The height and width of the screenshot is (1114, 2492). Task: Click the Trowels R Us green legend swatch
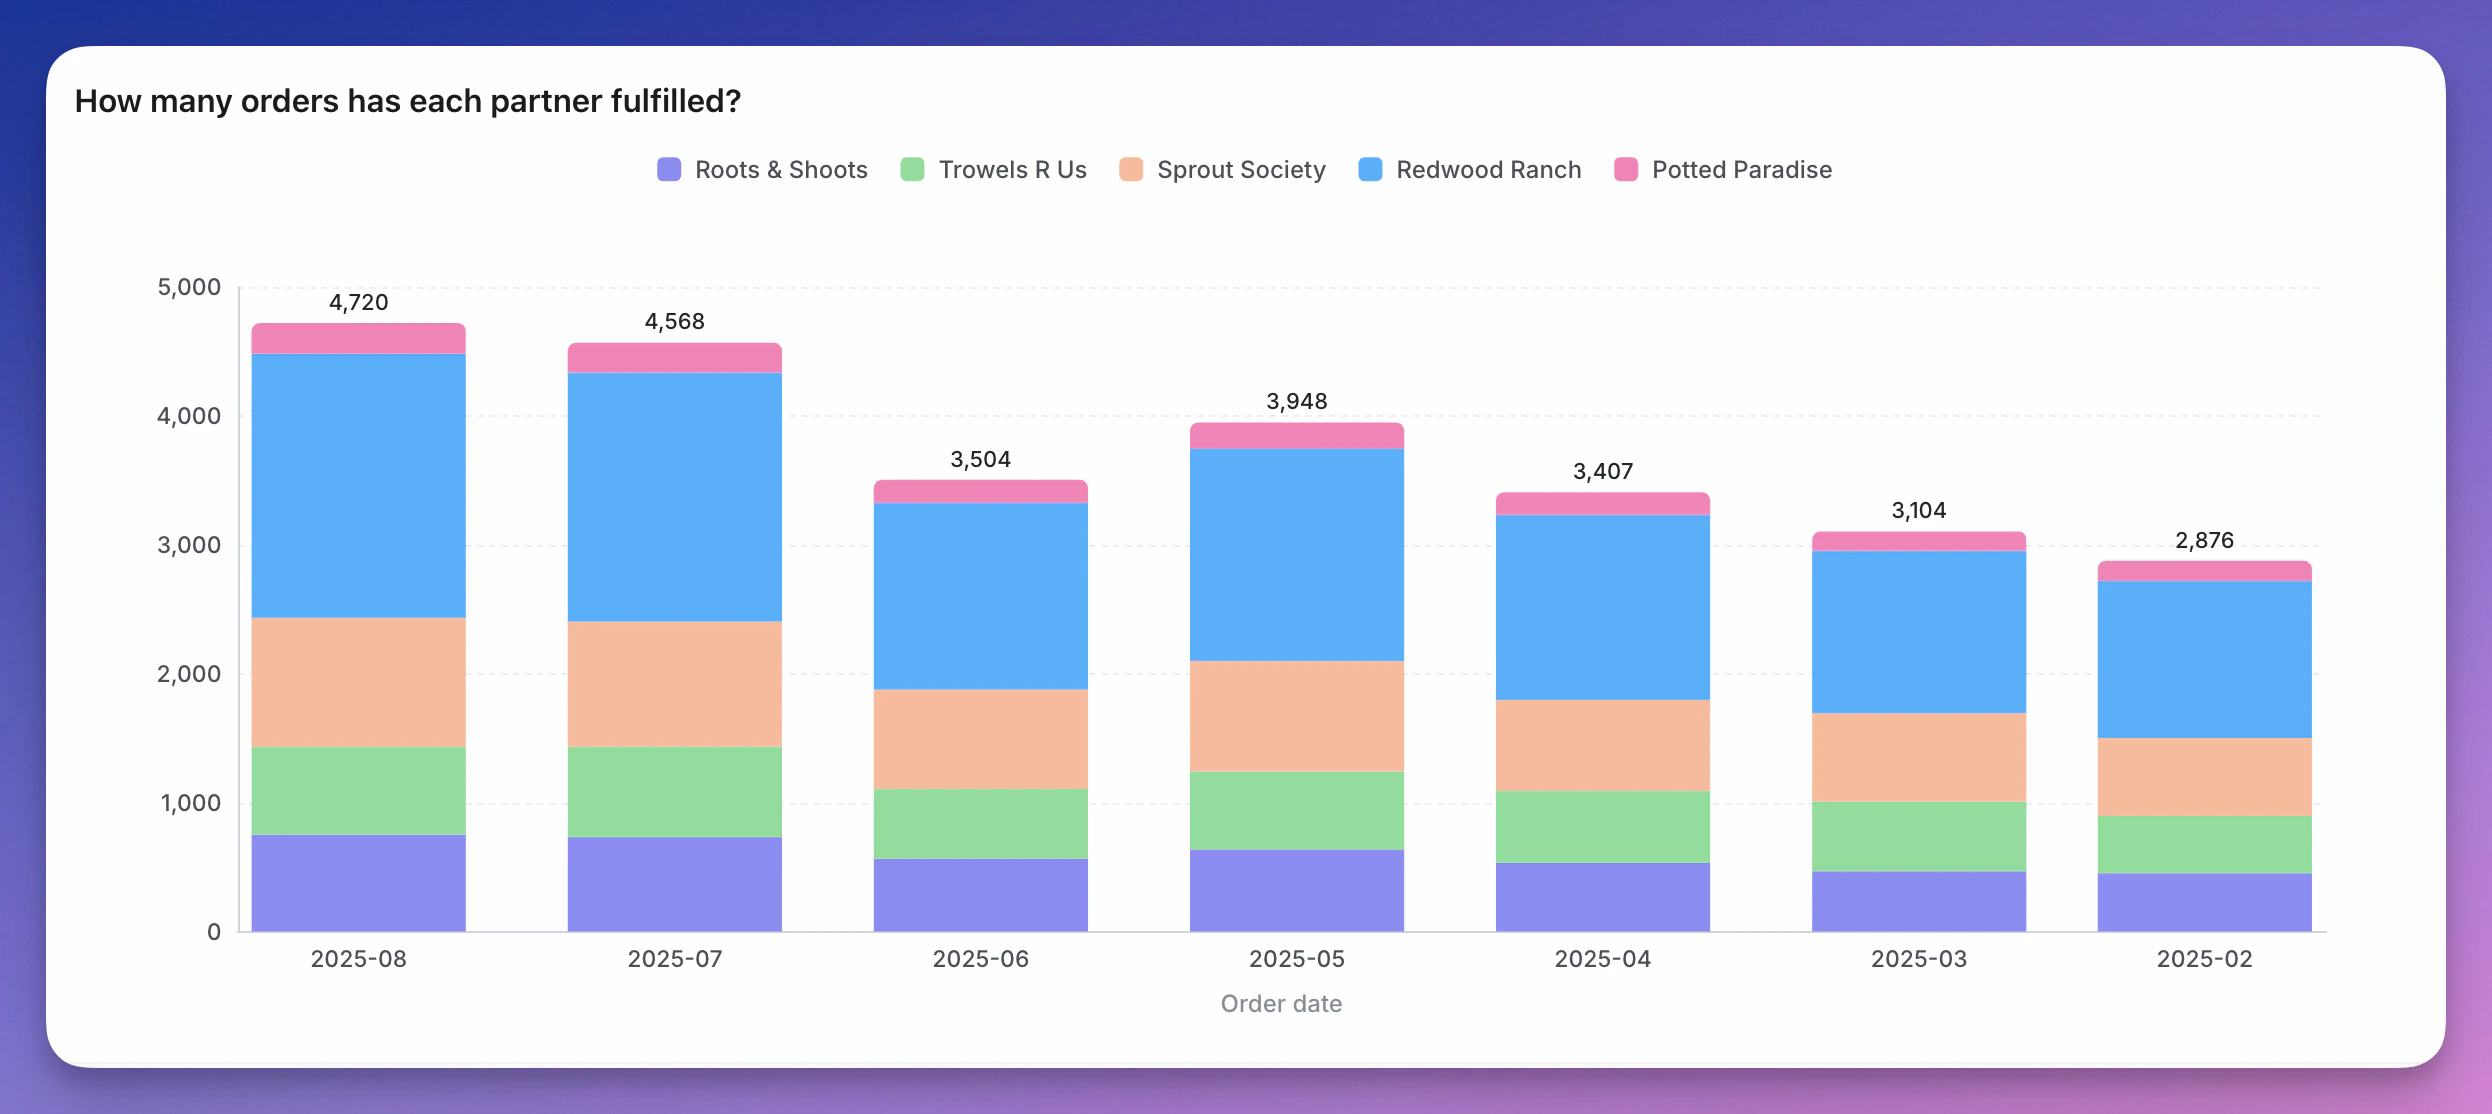point(912,170)
